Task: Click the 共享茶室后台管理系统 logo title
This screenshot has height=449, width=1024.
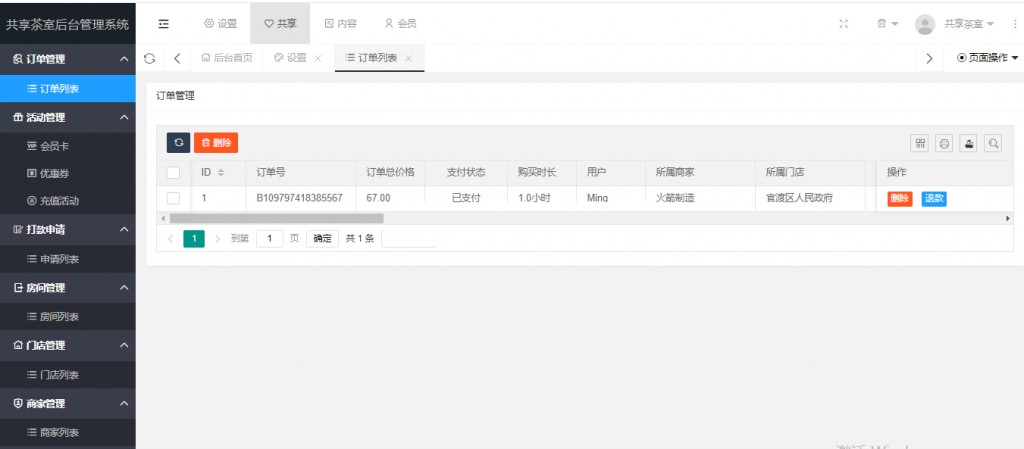Action: pyautogui.click(x=68, y=25)
